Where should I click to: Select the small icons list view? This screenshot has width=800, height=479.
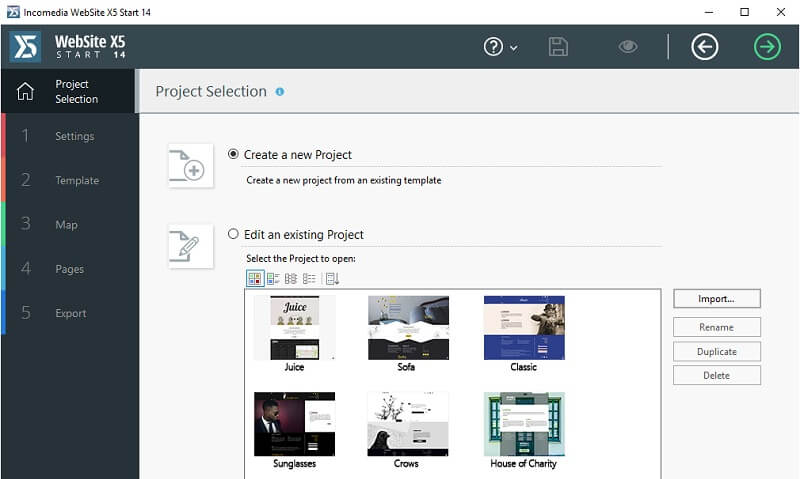point(291,279)
